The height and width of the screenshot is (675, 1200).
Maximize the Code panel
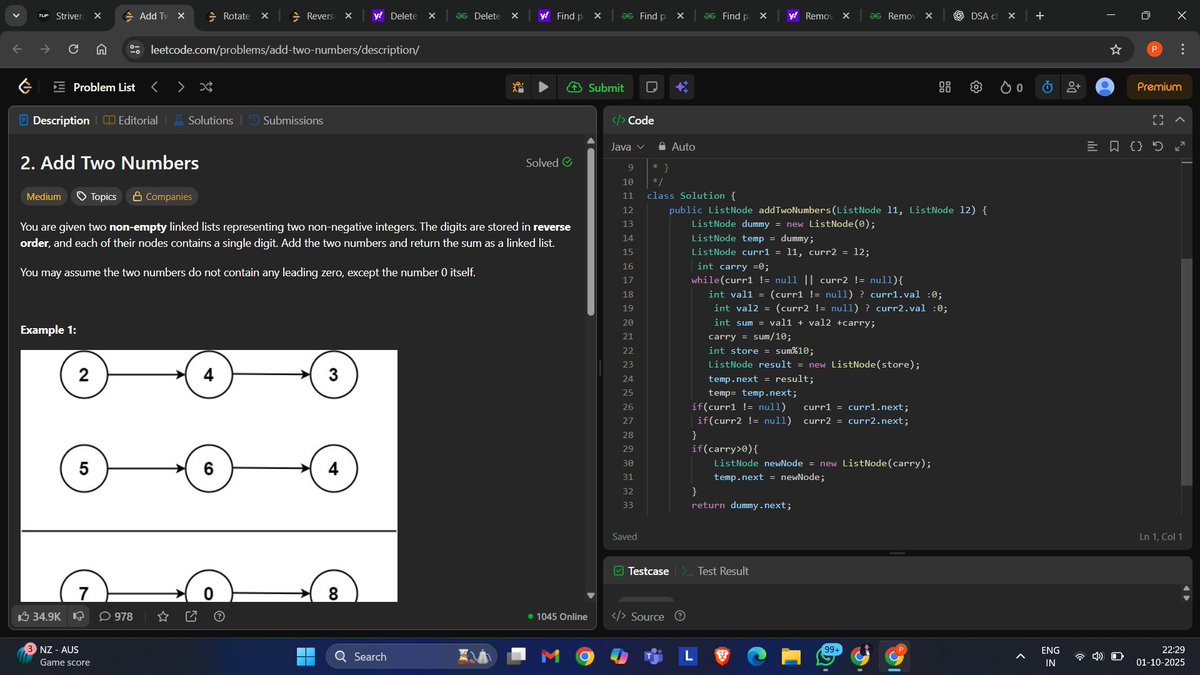(x=1158, y=120)
